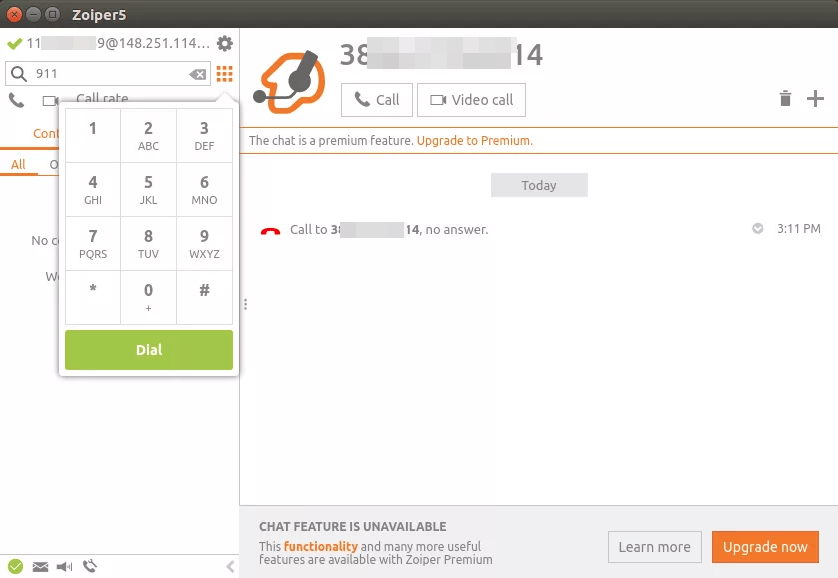Open account settings gear icon

[x=224, y=43]
